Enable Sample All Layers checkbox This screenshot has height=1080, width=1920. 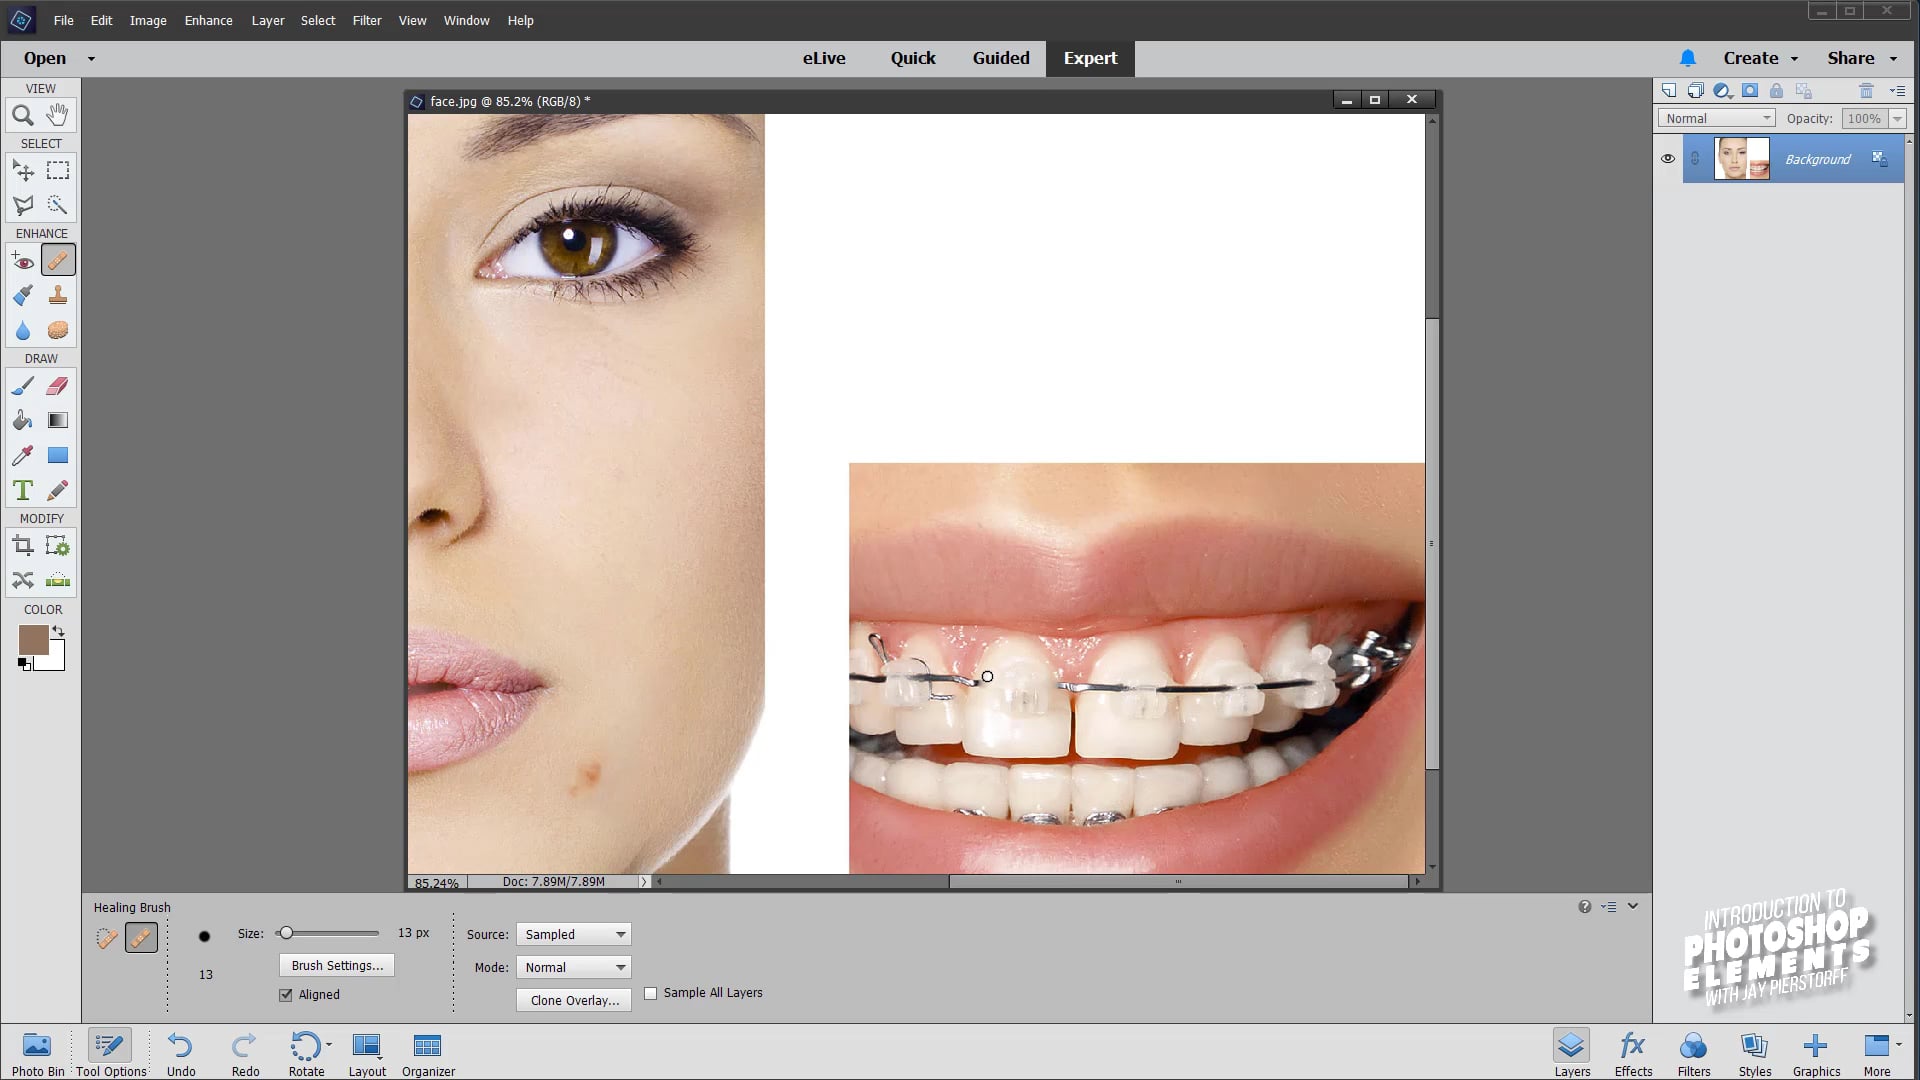[x=651, y=993]
